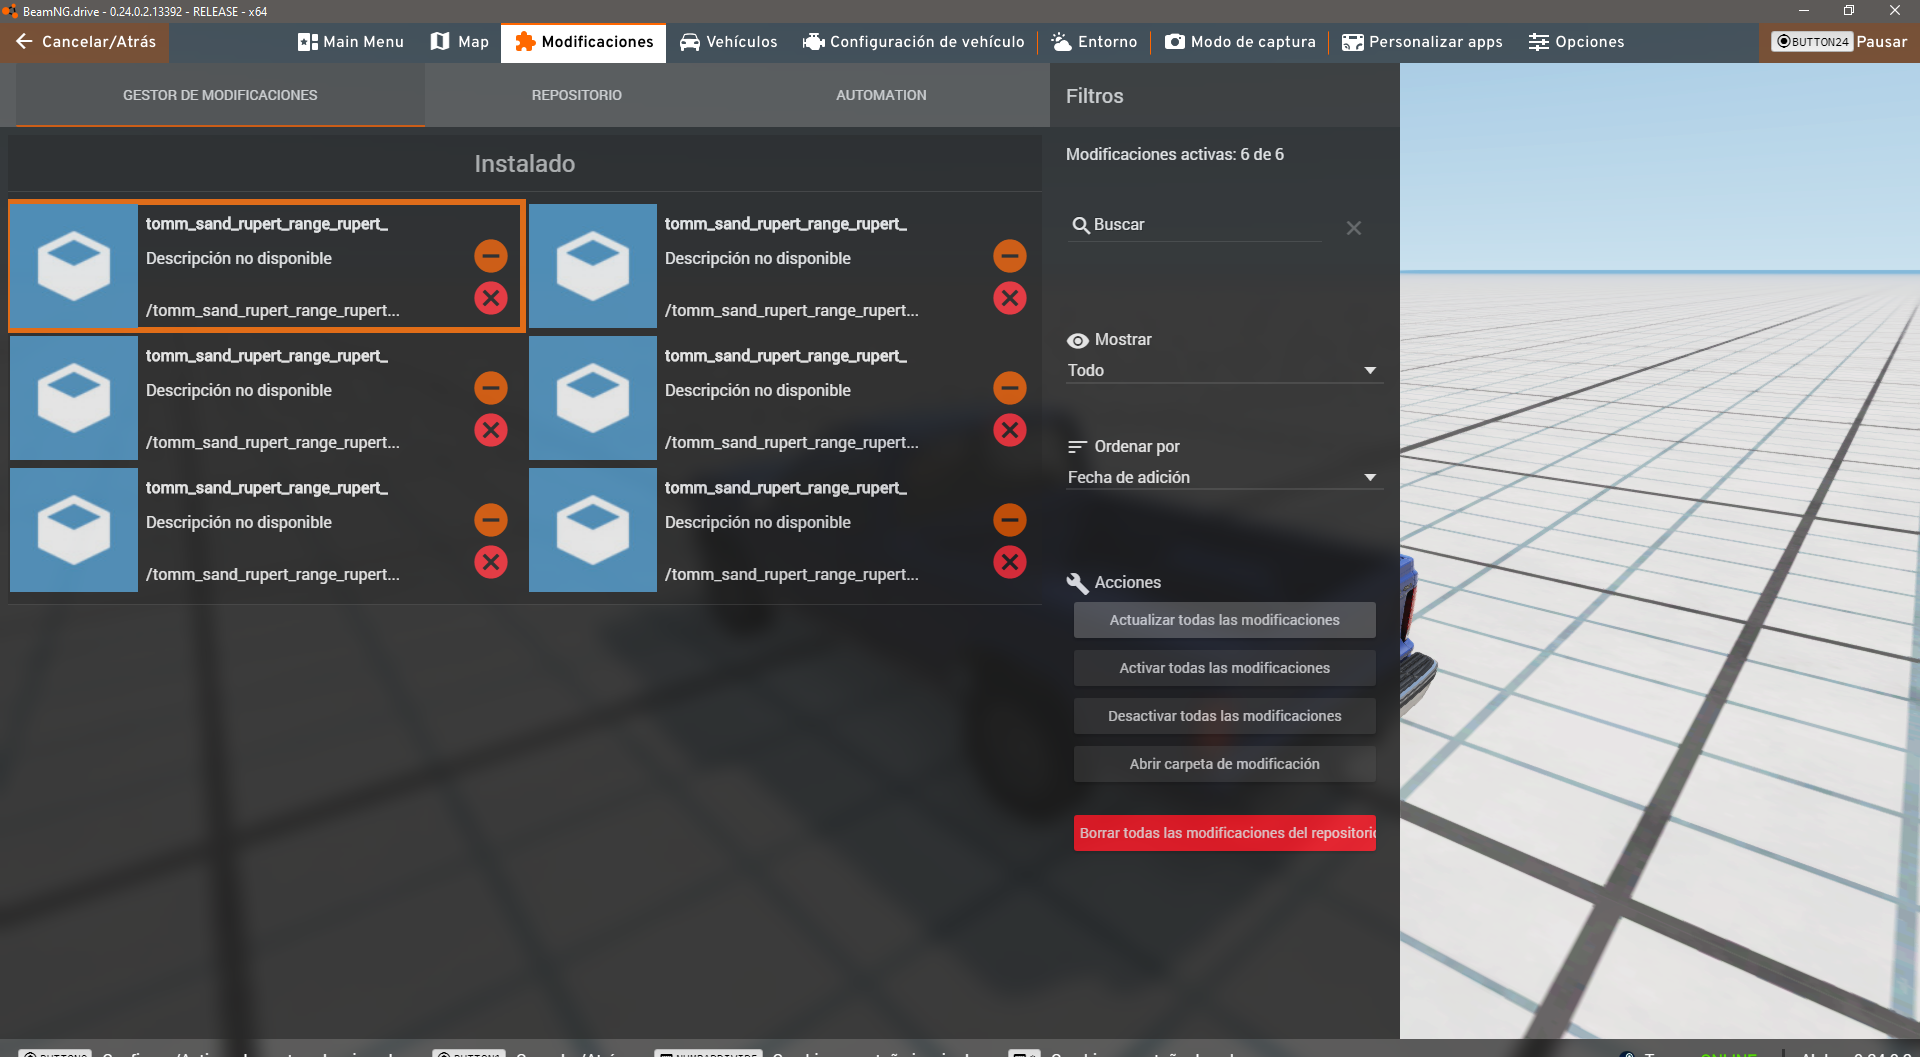This screenshot has height=1057, width=1920.
Task: Delete the middle-left mod with red X
Action: pos(491,430)
